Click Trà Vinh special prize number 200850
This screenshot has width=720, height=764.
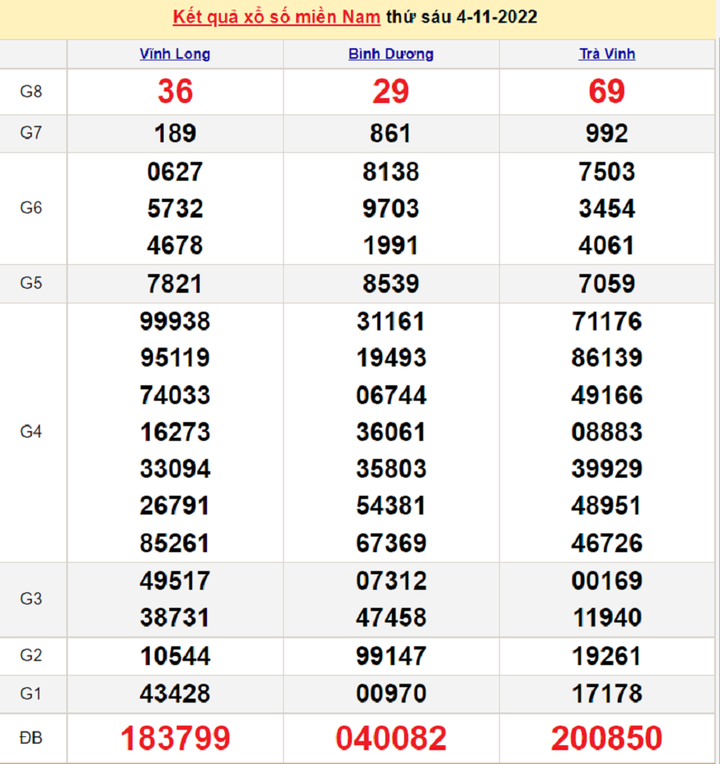[607, 738]
